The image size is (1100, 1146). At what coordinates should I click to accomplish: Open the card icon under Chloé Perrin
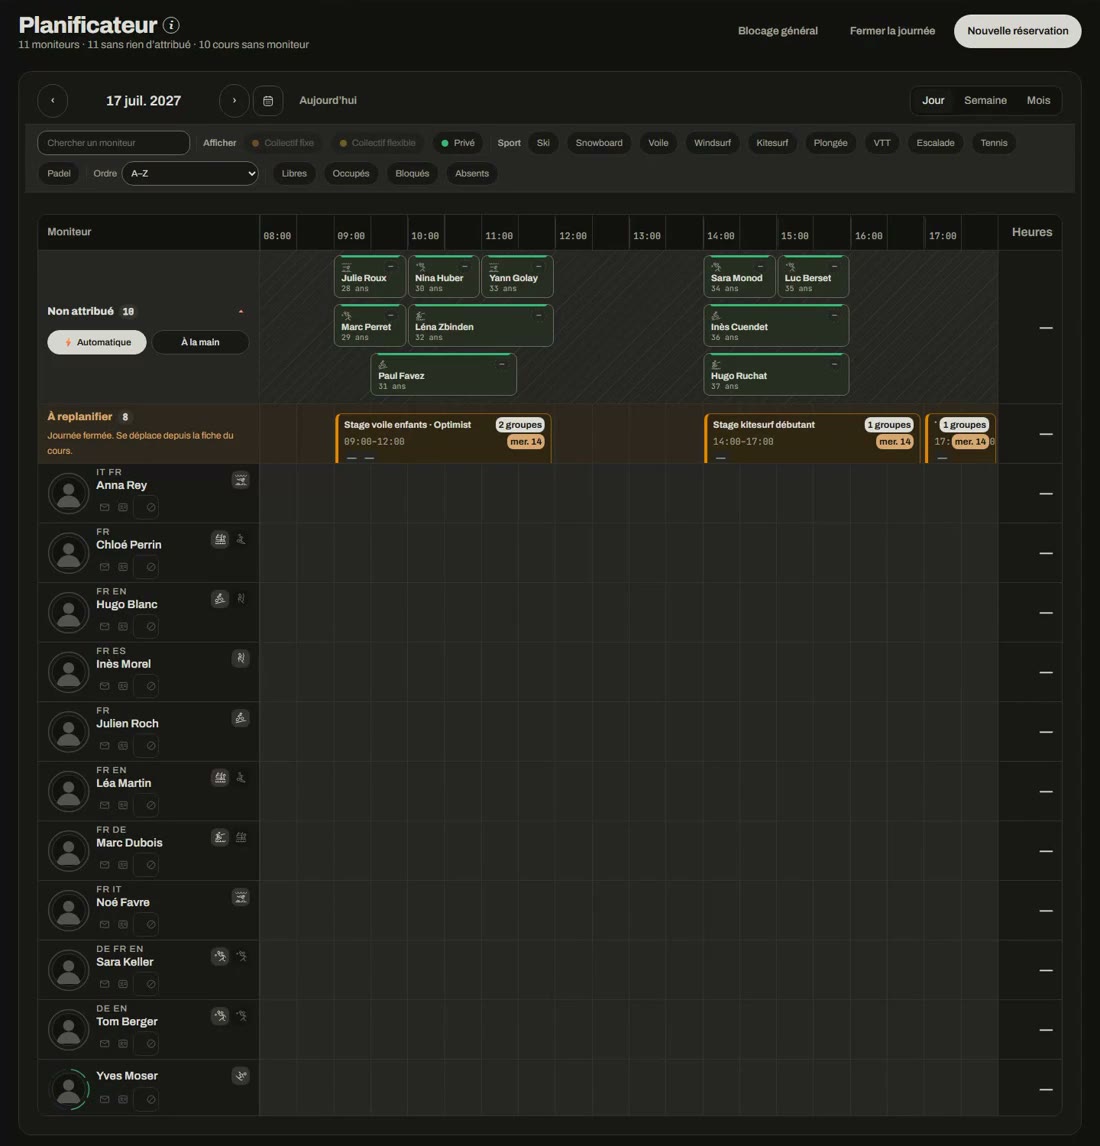[x=123, y=567]
